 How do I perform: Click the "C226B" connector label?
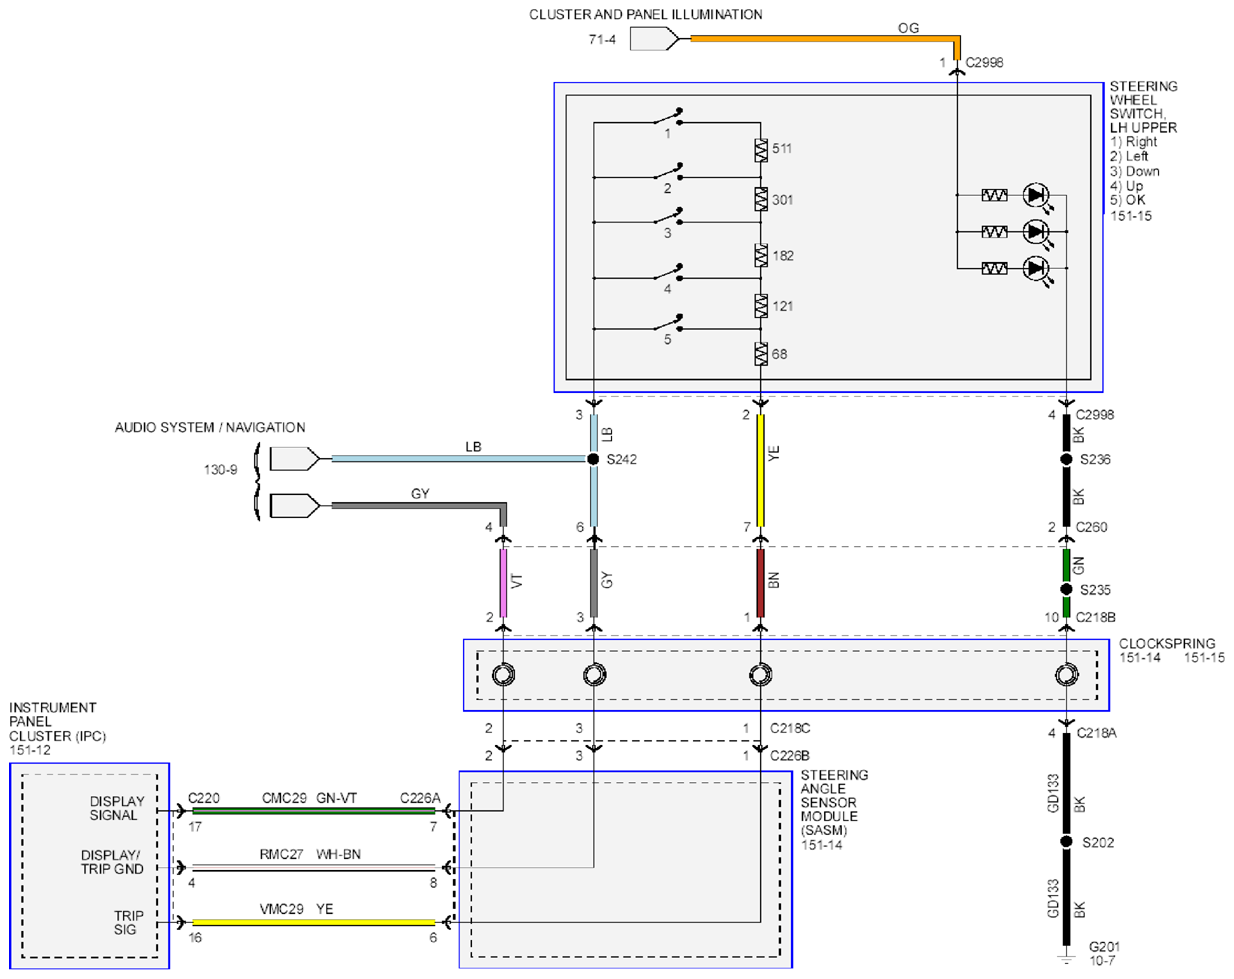(x=790, y=755)
